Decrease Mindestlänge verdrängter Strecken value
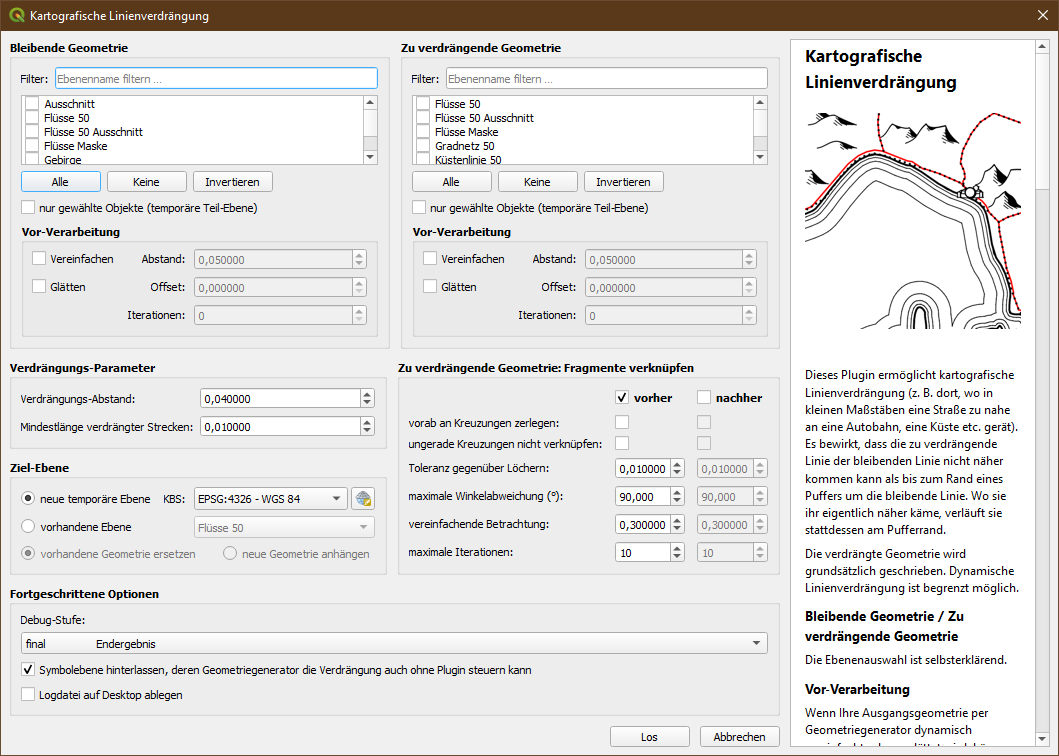The image size is (1059, 756). point(367,431)
